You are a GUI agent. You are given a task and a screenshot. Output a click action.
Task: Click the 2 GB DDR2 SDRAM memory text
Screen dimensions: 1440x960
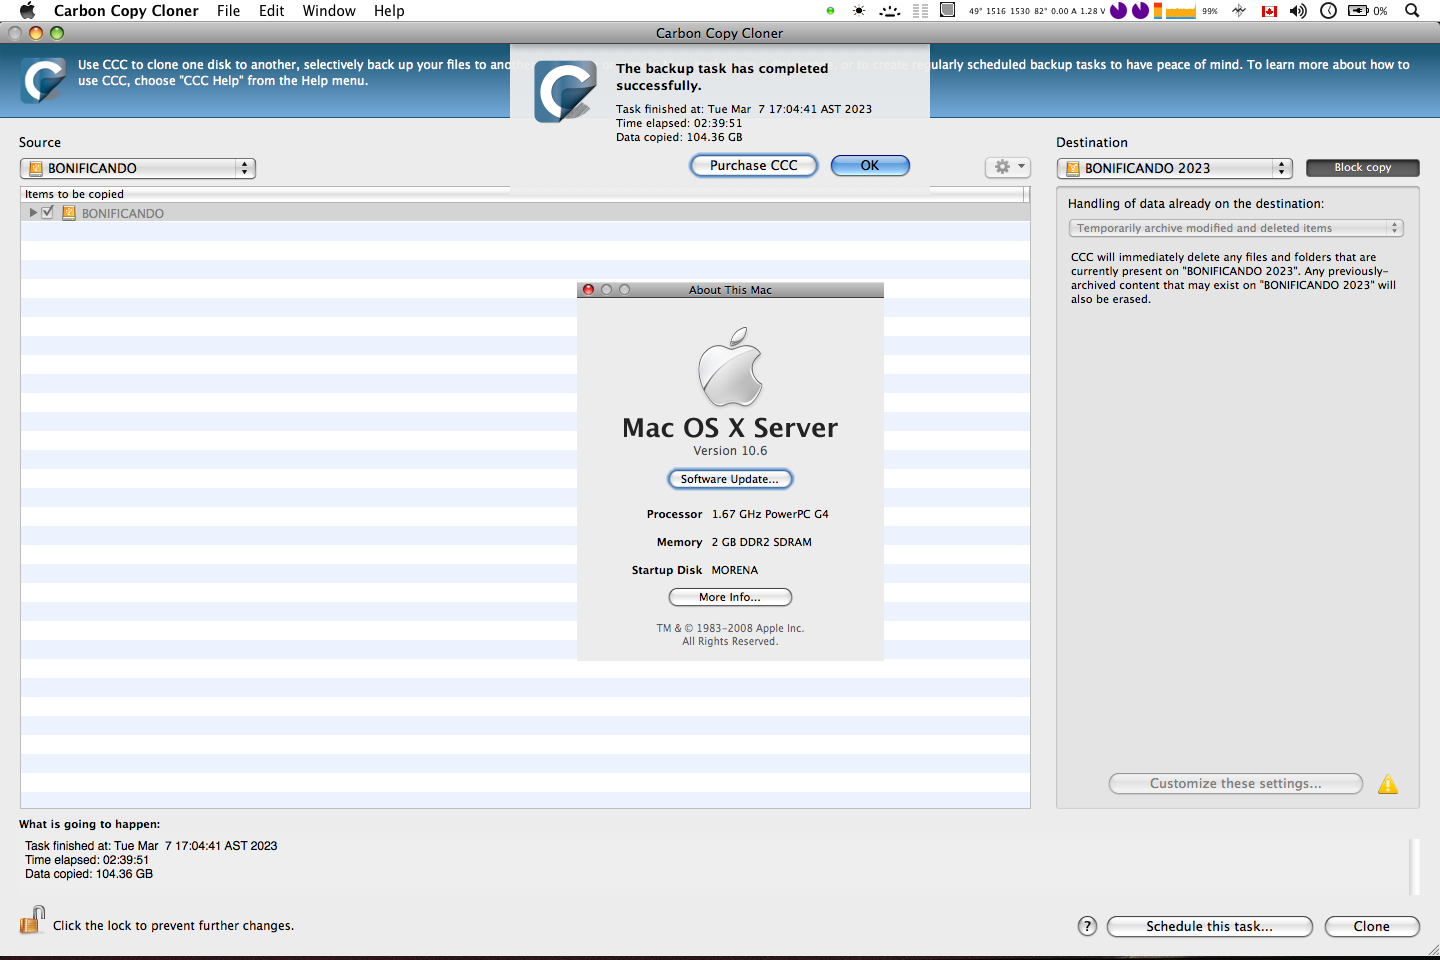point(761,542)
